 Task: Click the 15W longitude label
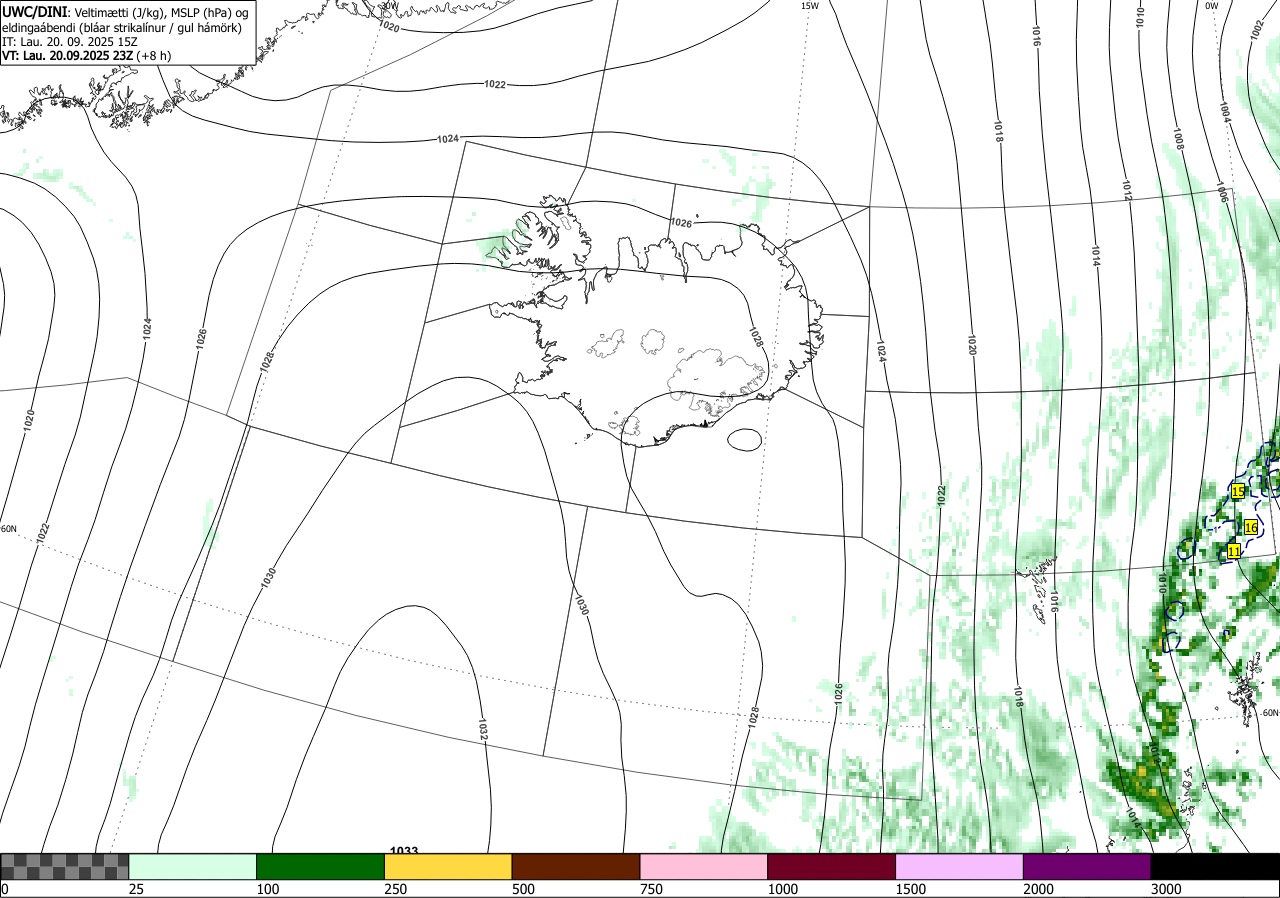[x=810, y=6]
